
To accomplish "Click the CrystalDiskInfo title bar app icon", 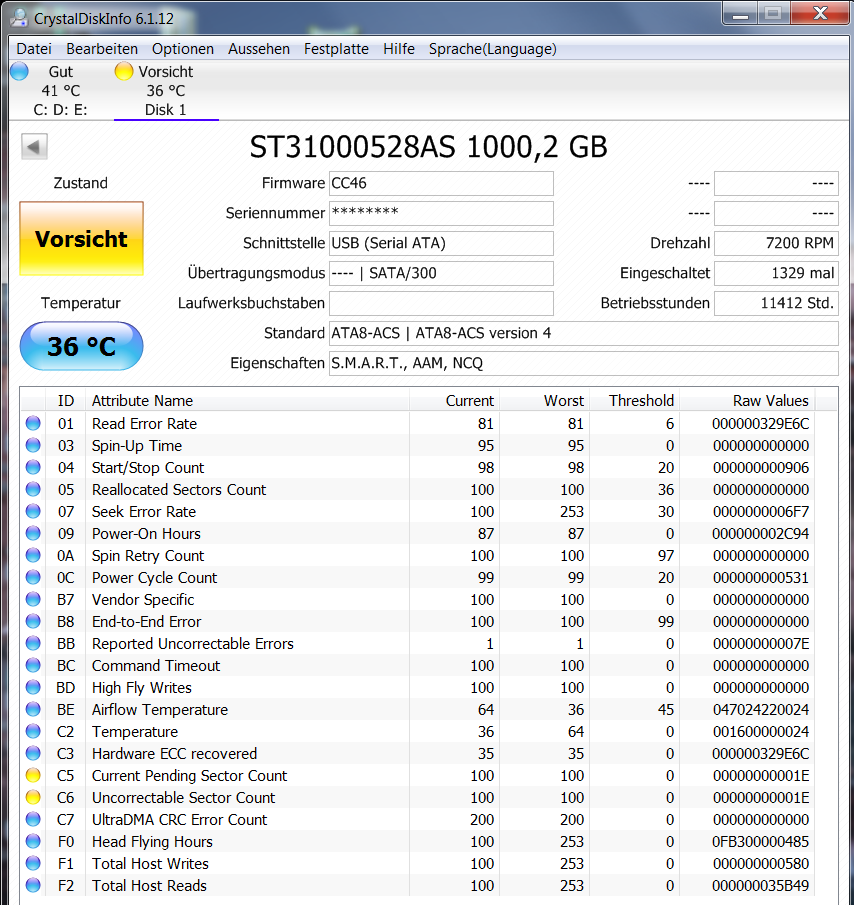I will coord(20,18).
